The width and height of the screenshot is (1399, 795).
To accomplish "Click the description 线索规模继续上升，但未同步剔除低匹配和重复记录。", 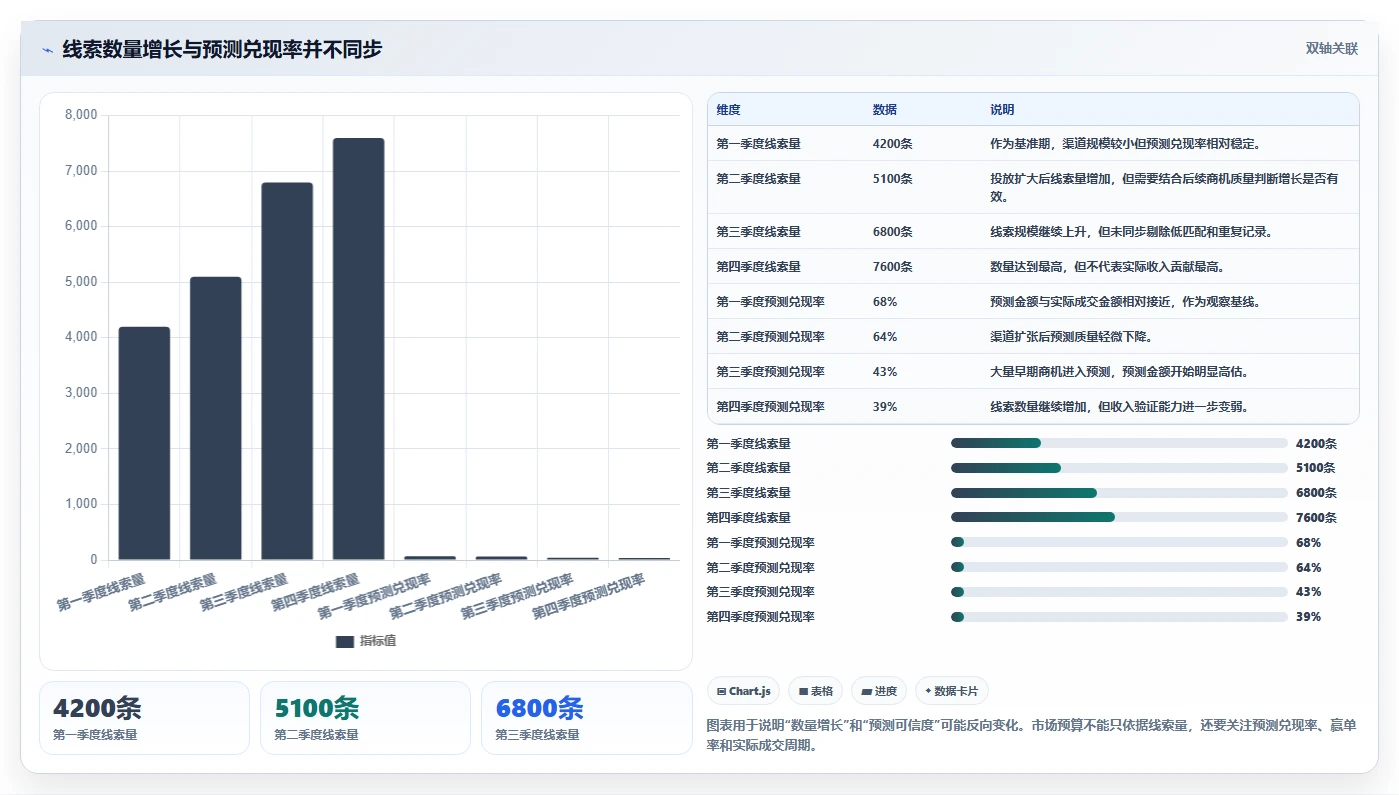I will (x=1131, y=232).
